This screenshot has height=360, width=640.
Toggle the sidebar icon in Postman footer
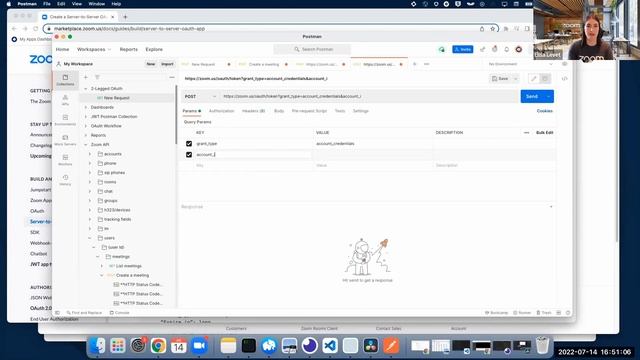click(58, 313)
